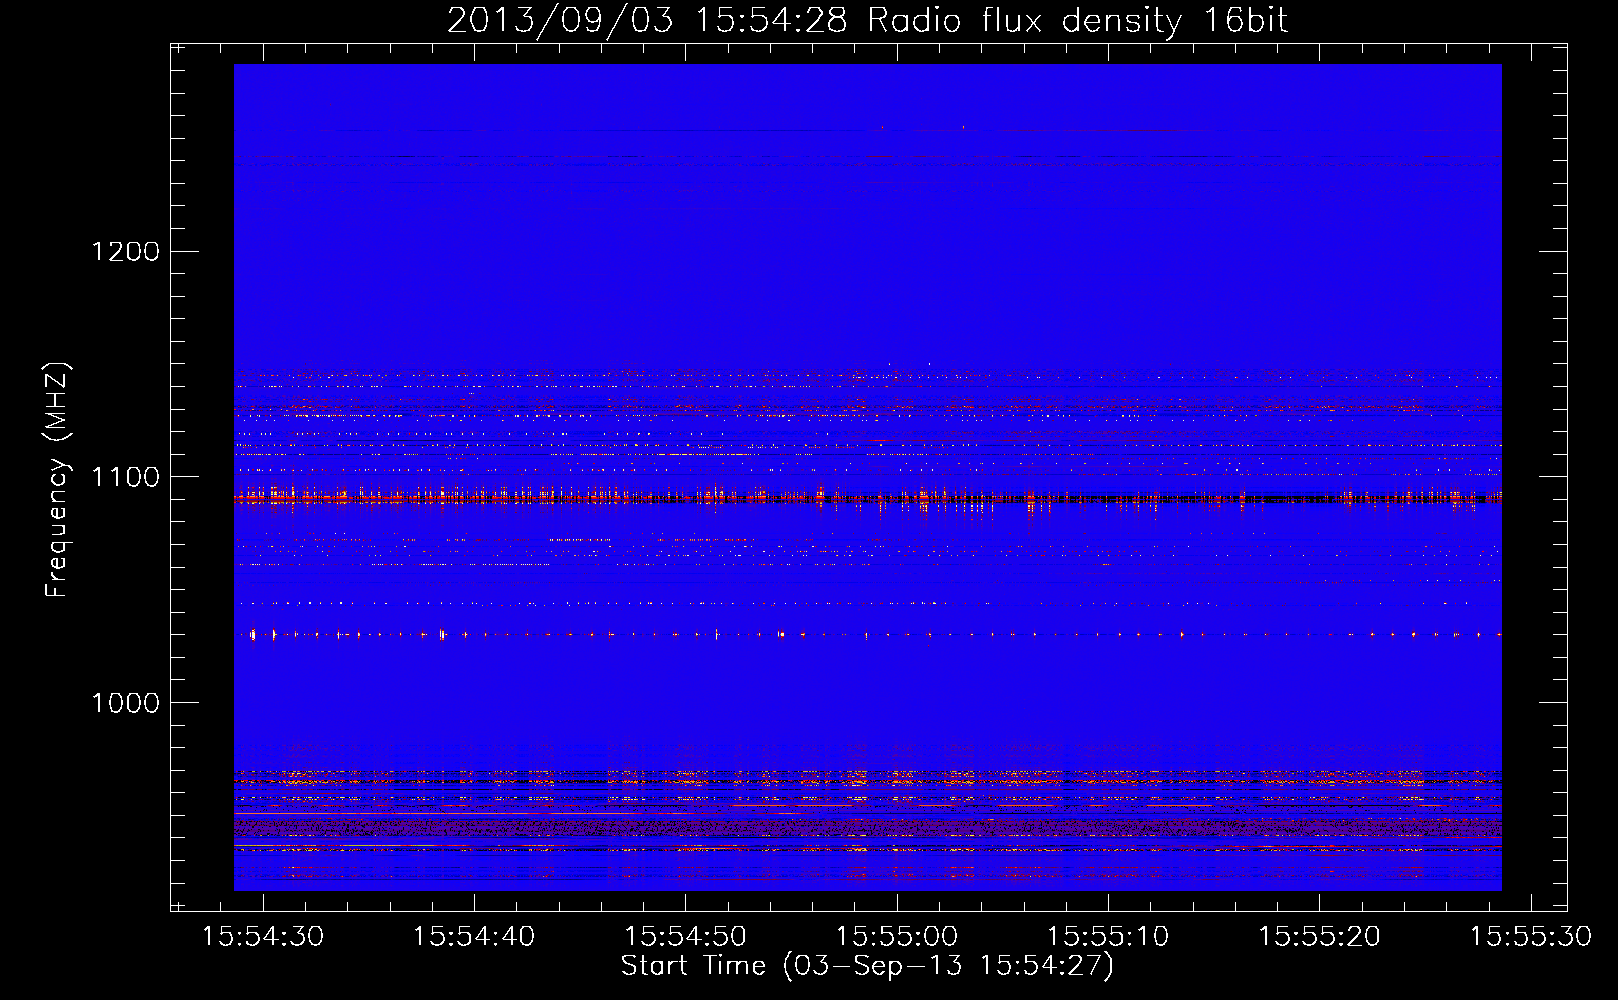Viewport: 1618px width, 1000px height.
Task: Click the 'Frequency (MHZ)' axis title
Action: pyautogui.click(x=57, y=479)
